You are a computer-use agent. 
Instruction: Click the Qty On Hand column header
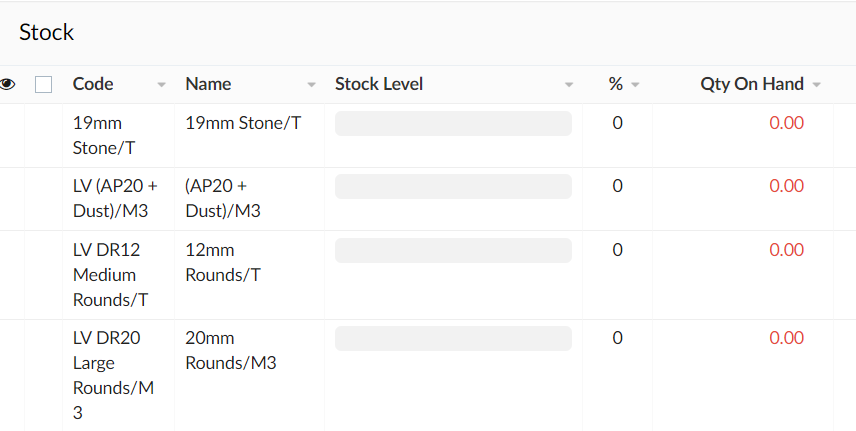(x=752, y=84)
